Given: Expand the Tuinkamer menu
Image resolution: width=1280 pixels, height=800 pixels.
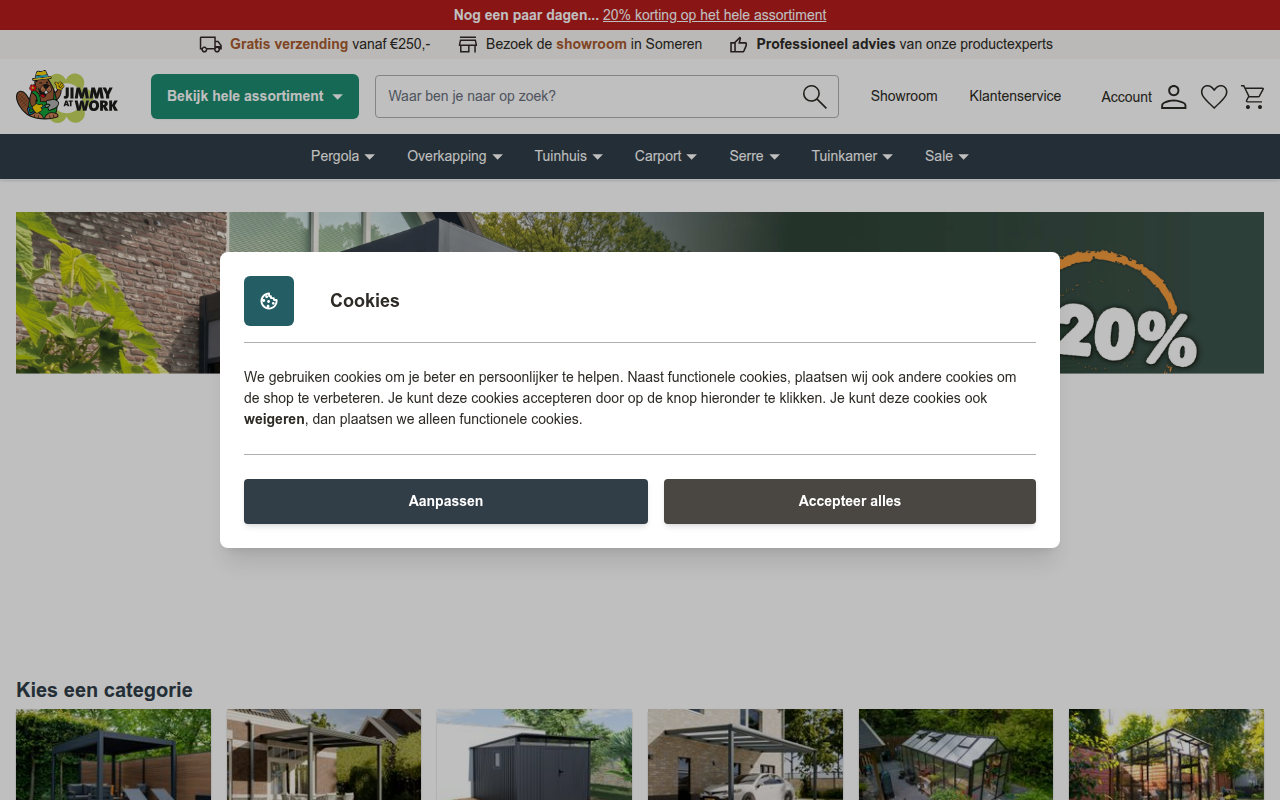Looking at the screenshot, I should pyautogui.click(x=852, y=156).
